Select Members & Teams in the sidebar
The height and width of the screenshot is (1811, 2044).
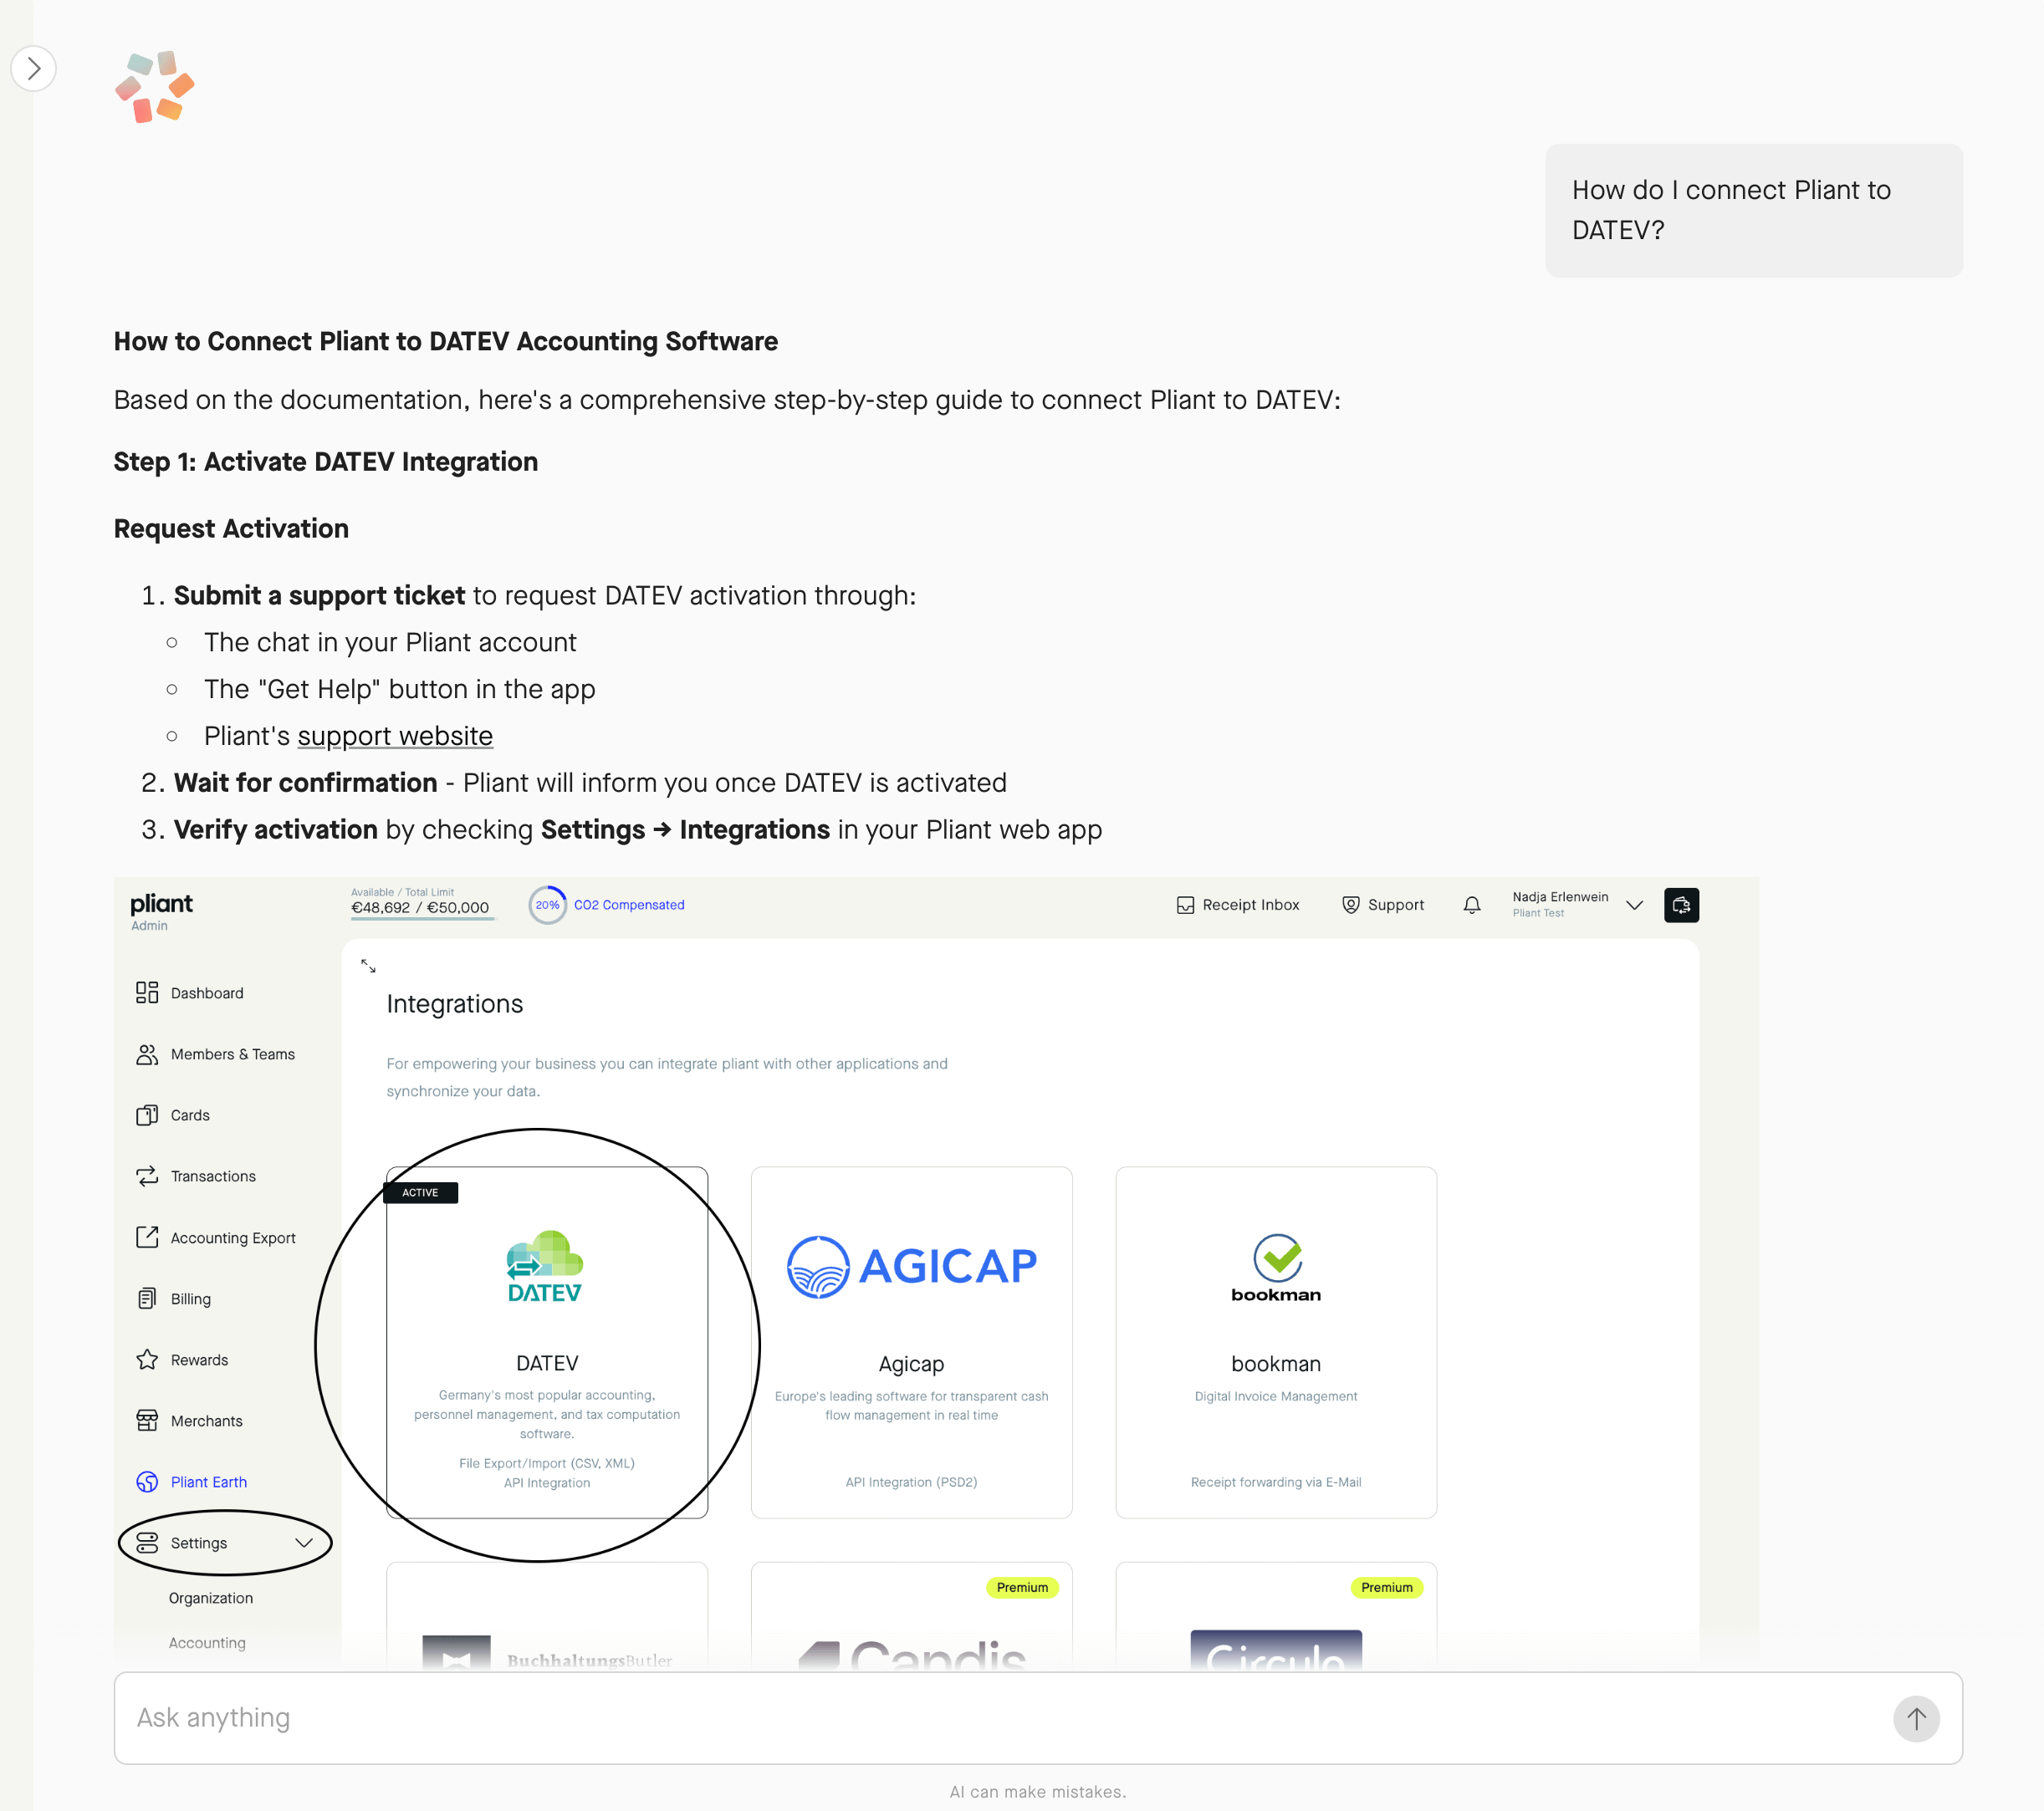tap(233, 1054)
